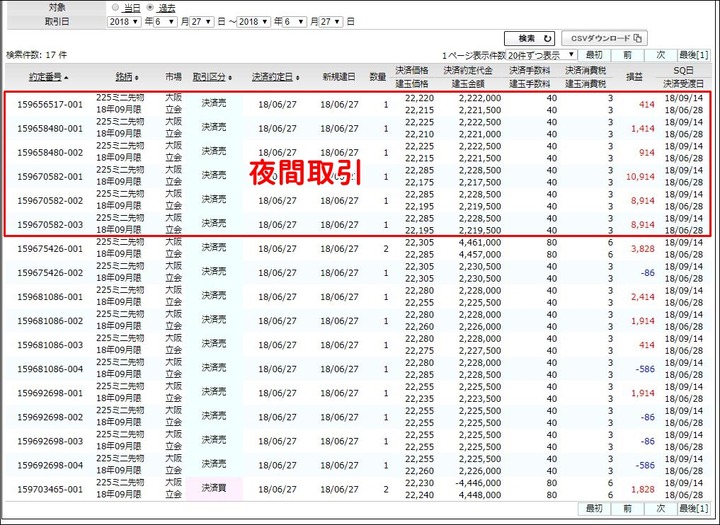Image resolution: width=720 pixels, height=525 pixels.
Task: Open the end year 2018 dropdown
Action: pyautogui.click(x=253, y=22)
